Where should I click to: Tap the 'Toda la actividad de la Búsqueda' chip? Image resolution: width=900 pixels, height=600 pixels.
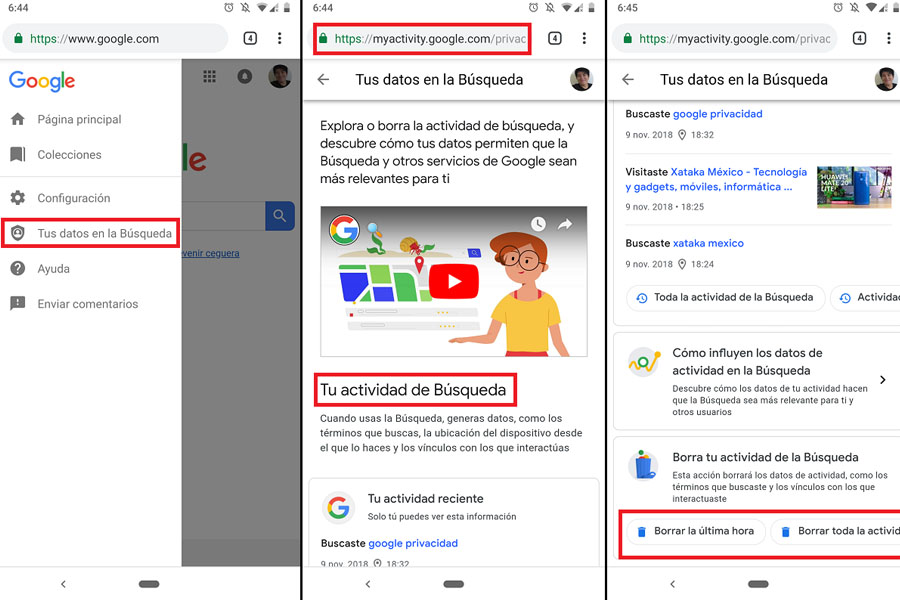726,297
